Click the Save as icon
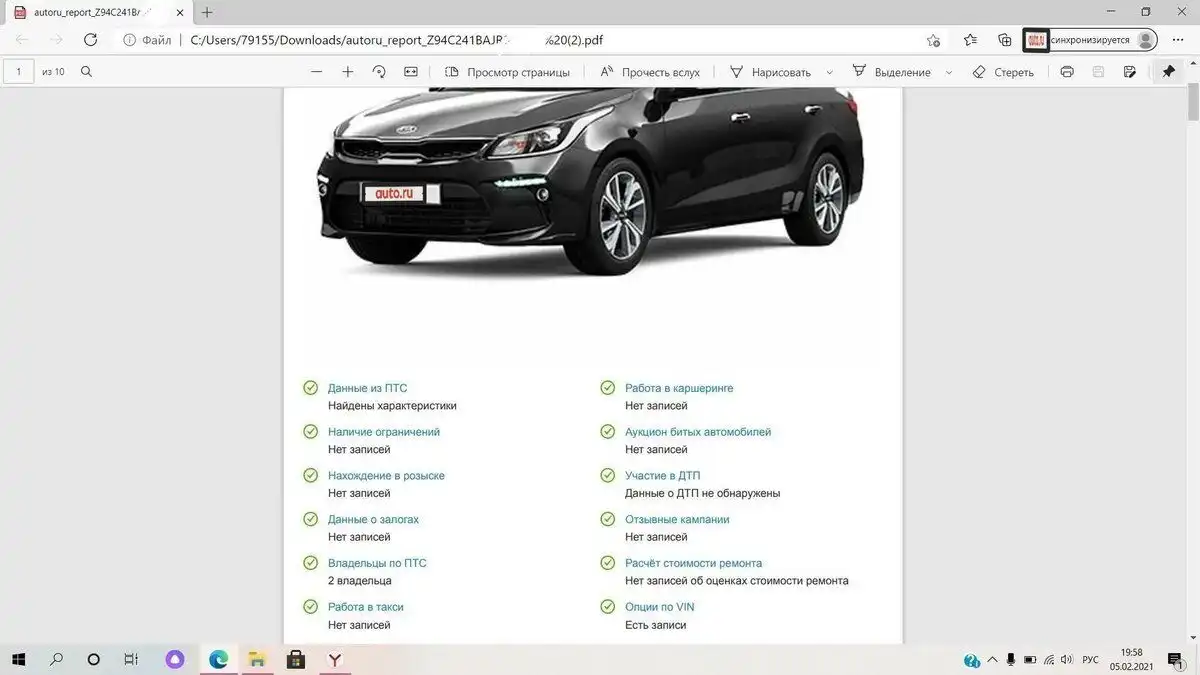This screenshot has width=1200, height=675. click(1130, 72)
